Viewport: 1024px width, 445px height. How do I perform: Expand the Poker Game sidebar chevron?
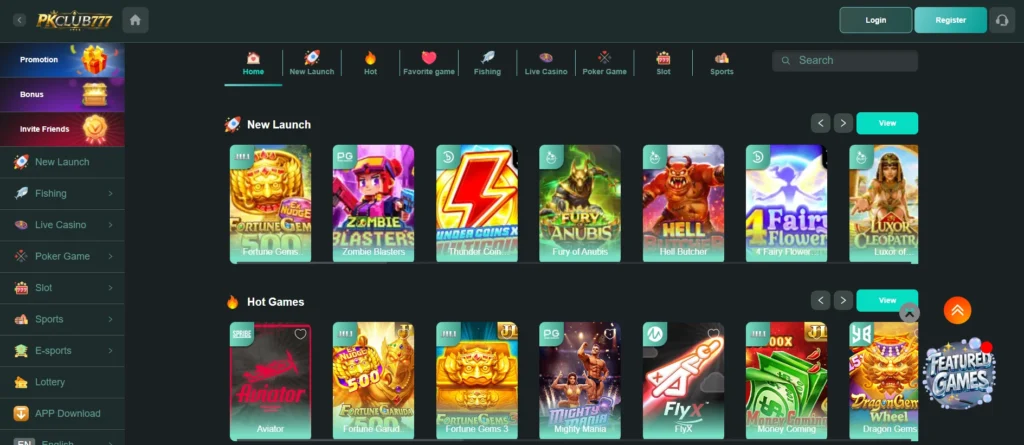pyautogui.click(x=110, y=256)
